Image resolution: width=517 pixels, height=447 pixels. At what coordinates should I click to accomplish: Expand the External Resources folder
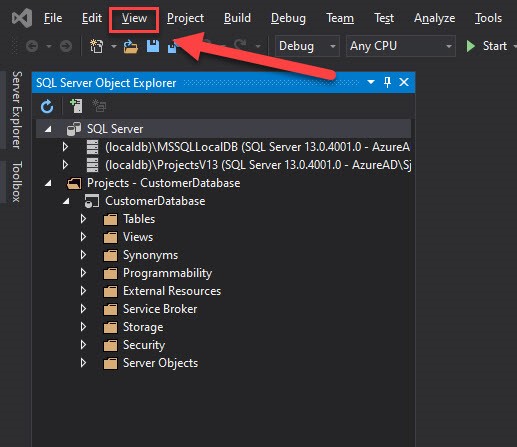point(83,291)
